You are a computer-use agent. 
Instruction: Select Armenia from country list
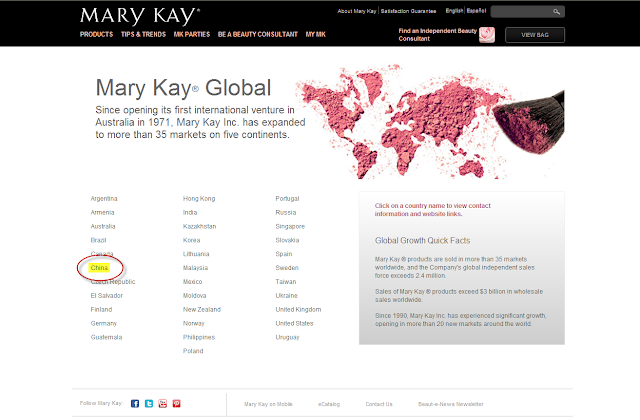[x=102, y=213]
